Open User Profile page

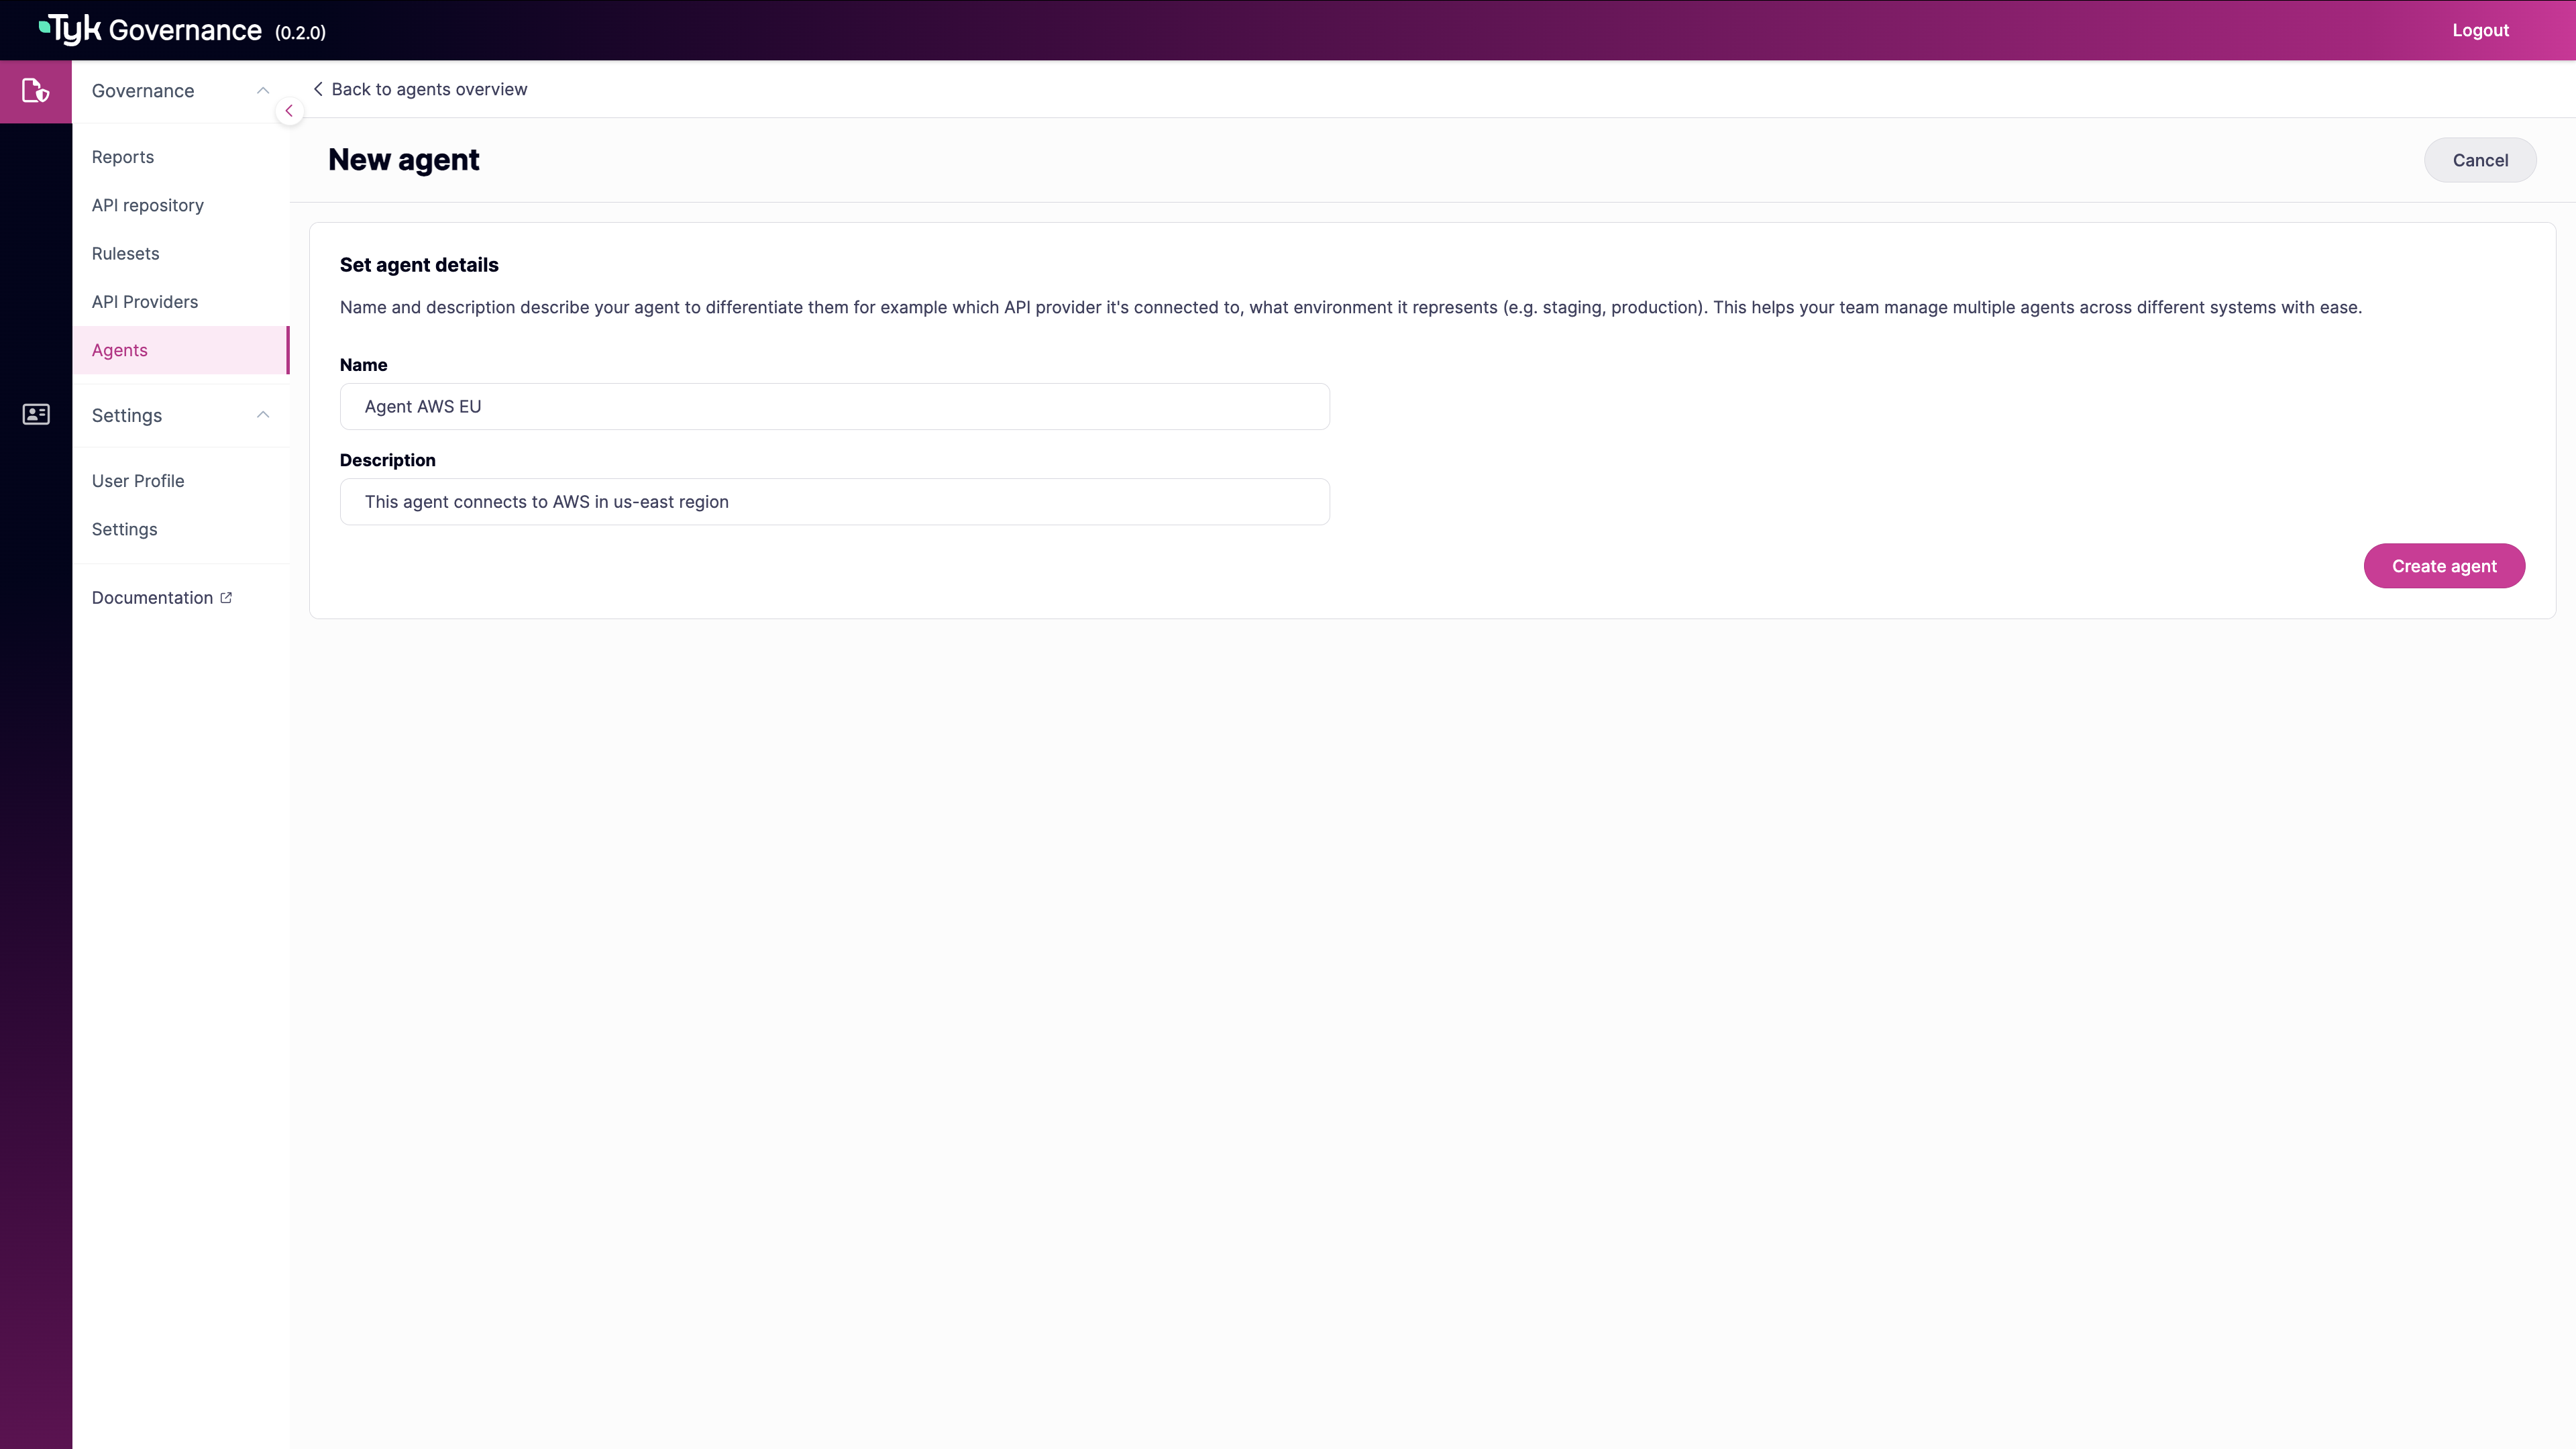click(138, 481)
